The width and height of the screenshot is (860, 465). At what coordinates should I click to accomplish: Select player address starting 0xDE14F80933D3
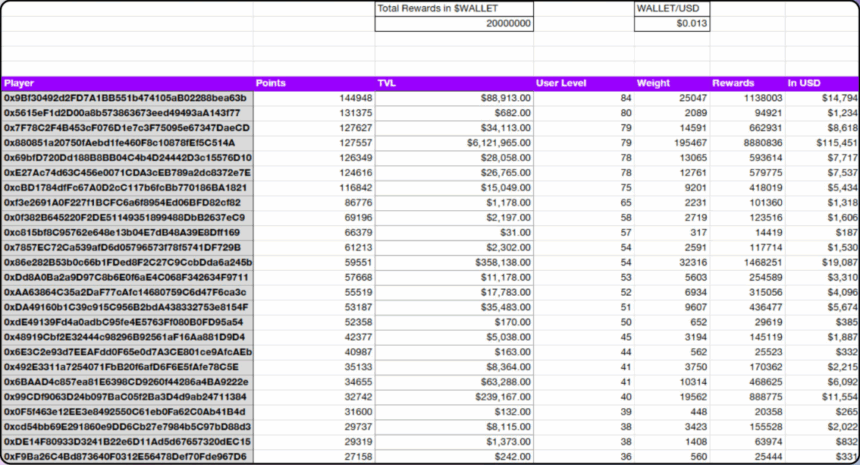pyautogui.click(x=127, y=442)
